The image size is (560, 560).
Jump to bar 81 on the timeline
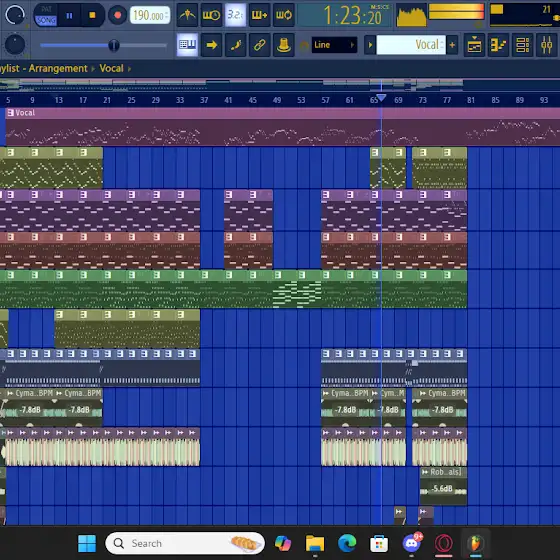click(471, 100)
